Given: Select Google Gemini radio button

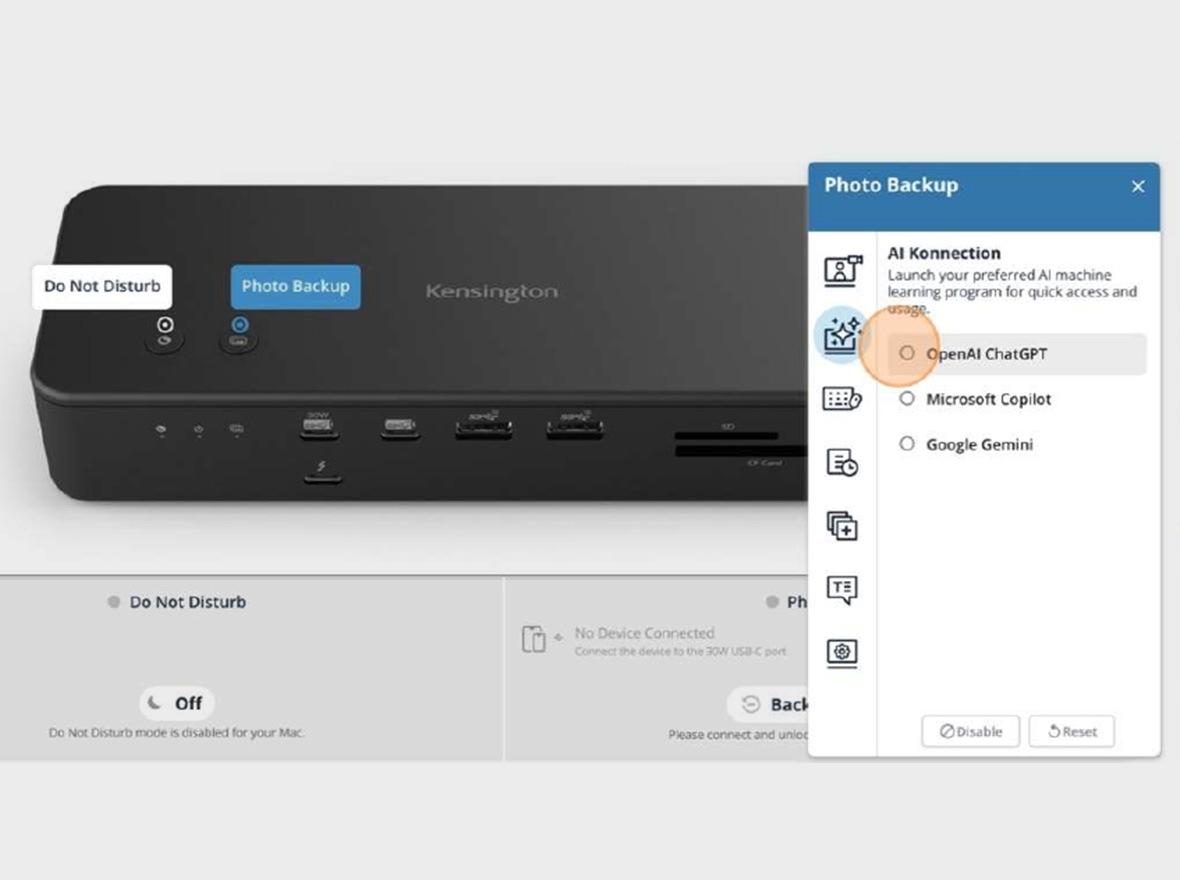Looking at the screenshot, I should 907,444.
